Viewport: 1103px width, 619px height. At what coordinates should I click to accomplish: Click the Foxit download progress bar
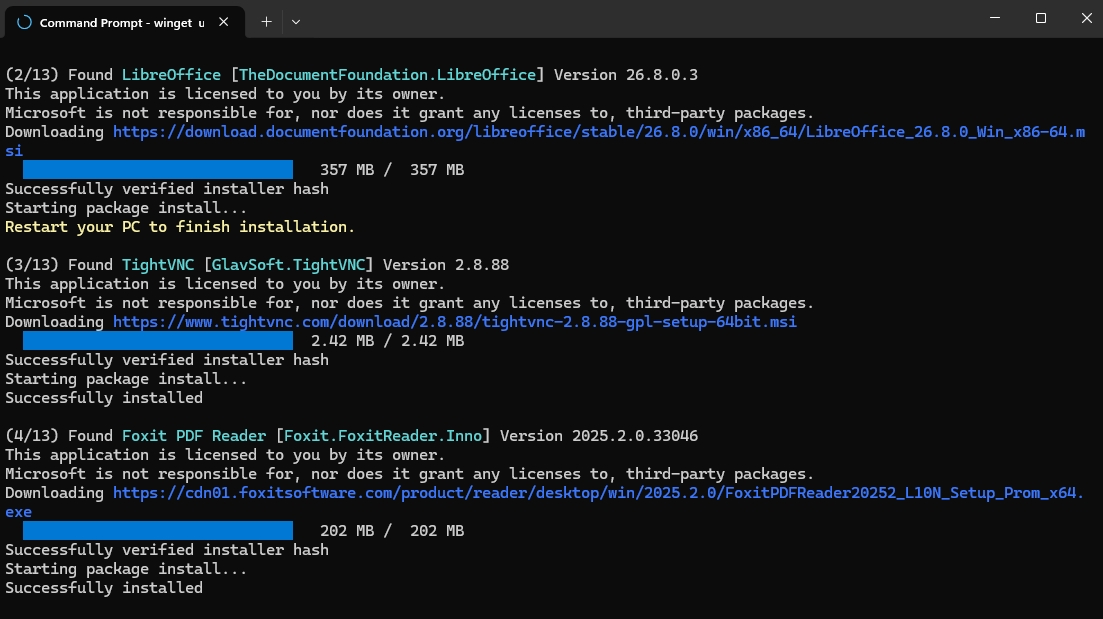(x=158, y=530)
